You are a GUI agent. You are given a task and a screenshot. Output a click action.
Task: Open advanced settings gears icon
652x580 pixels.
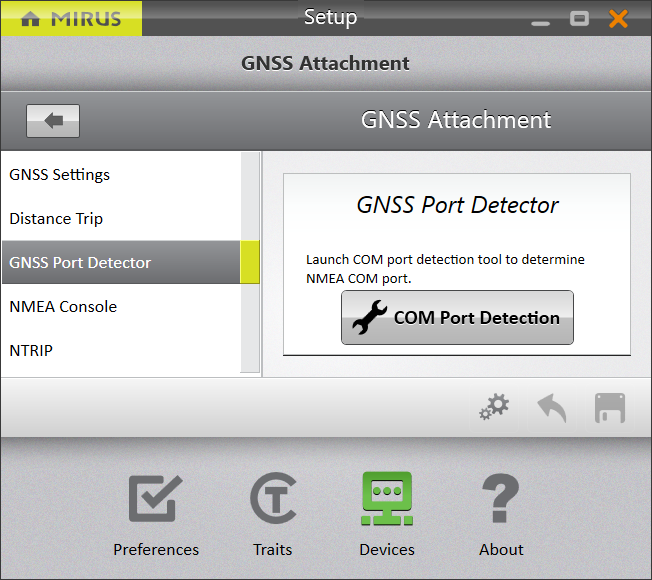pos(494,407)
